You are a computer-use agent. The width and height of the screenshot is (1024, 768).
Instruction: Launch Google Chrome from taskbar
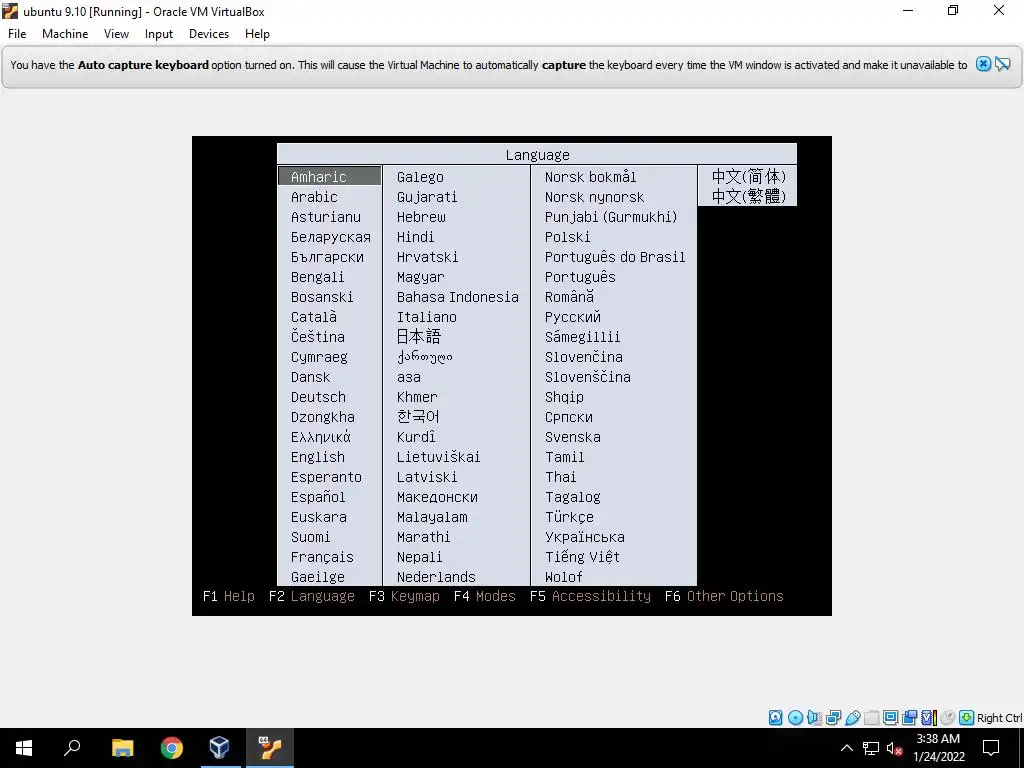171,748
